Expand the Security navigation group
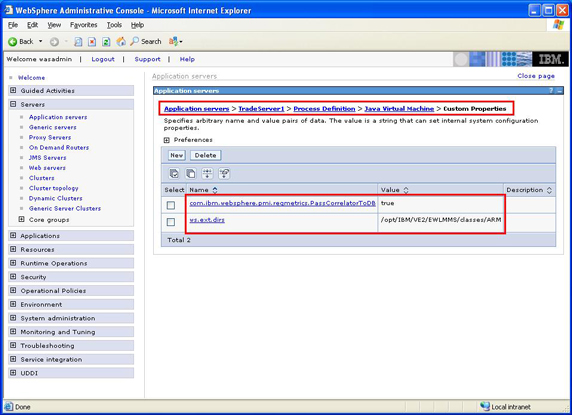The width and height of the screenshot is (572, 415). coord(13,277)
